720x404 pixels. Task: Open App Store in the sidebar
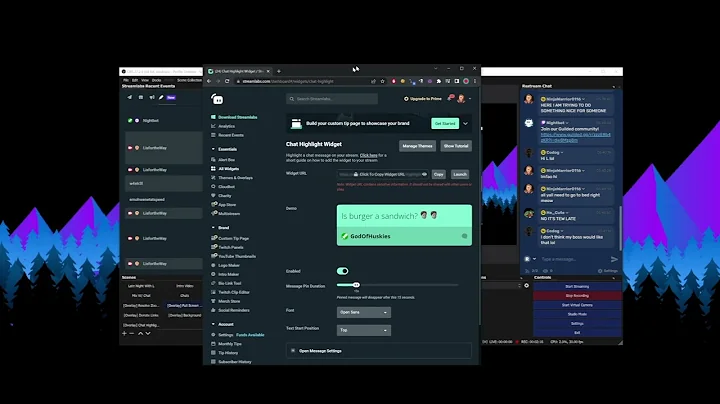click(x=227, y=205)
